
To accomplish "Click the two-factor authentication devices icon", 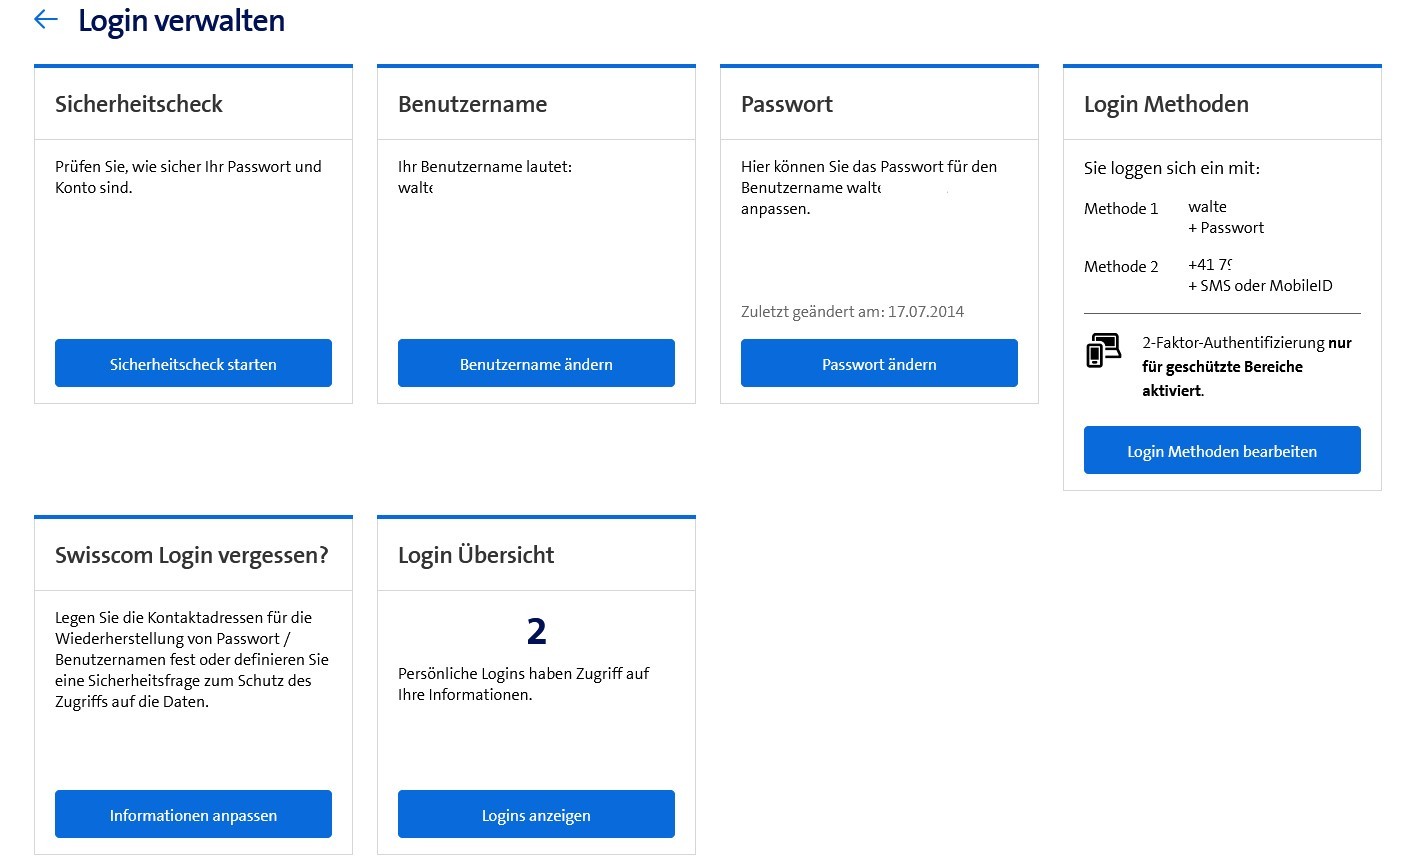I will coord(1104,351).
